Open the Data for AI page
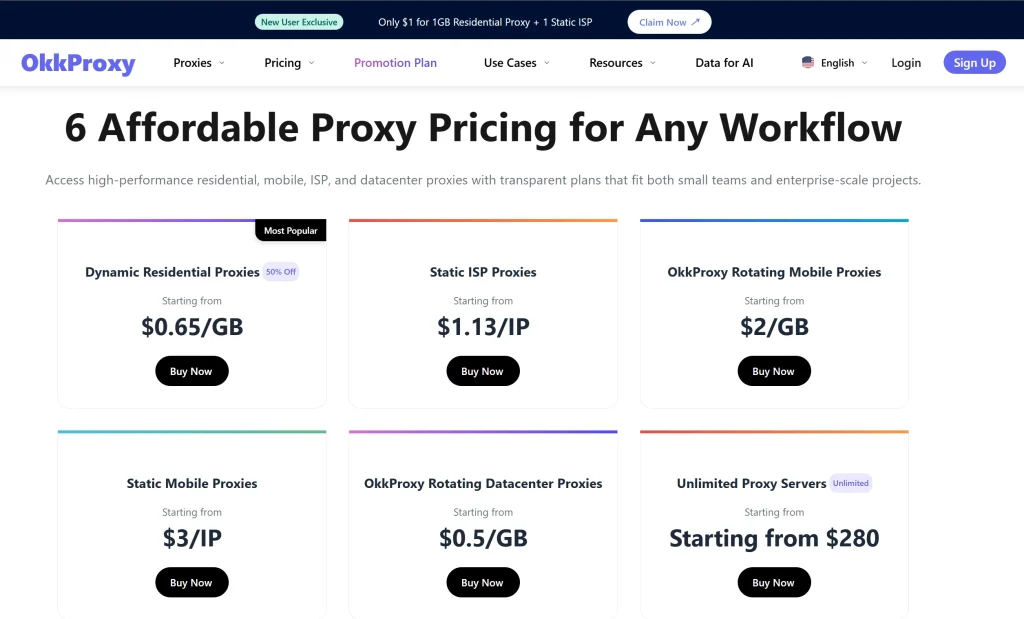The width and height of the screenshot is (1024, 619). 723,62
